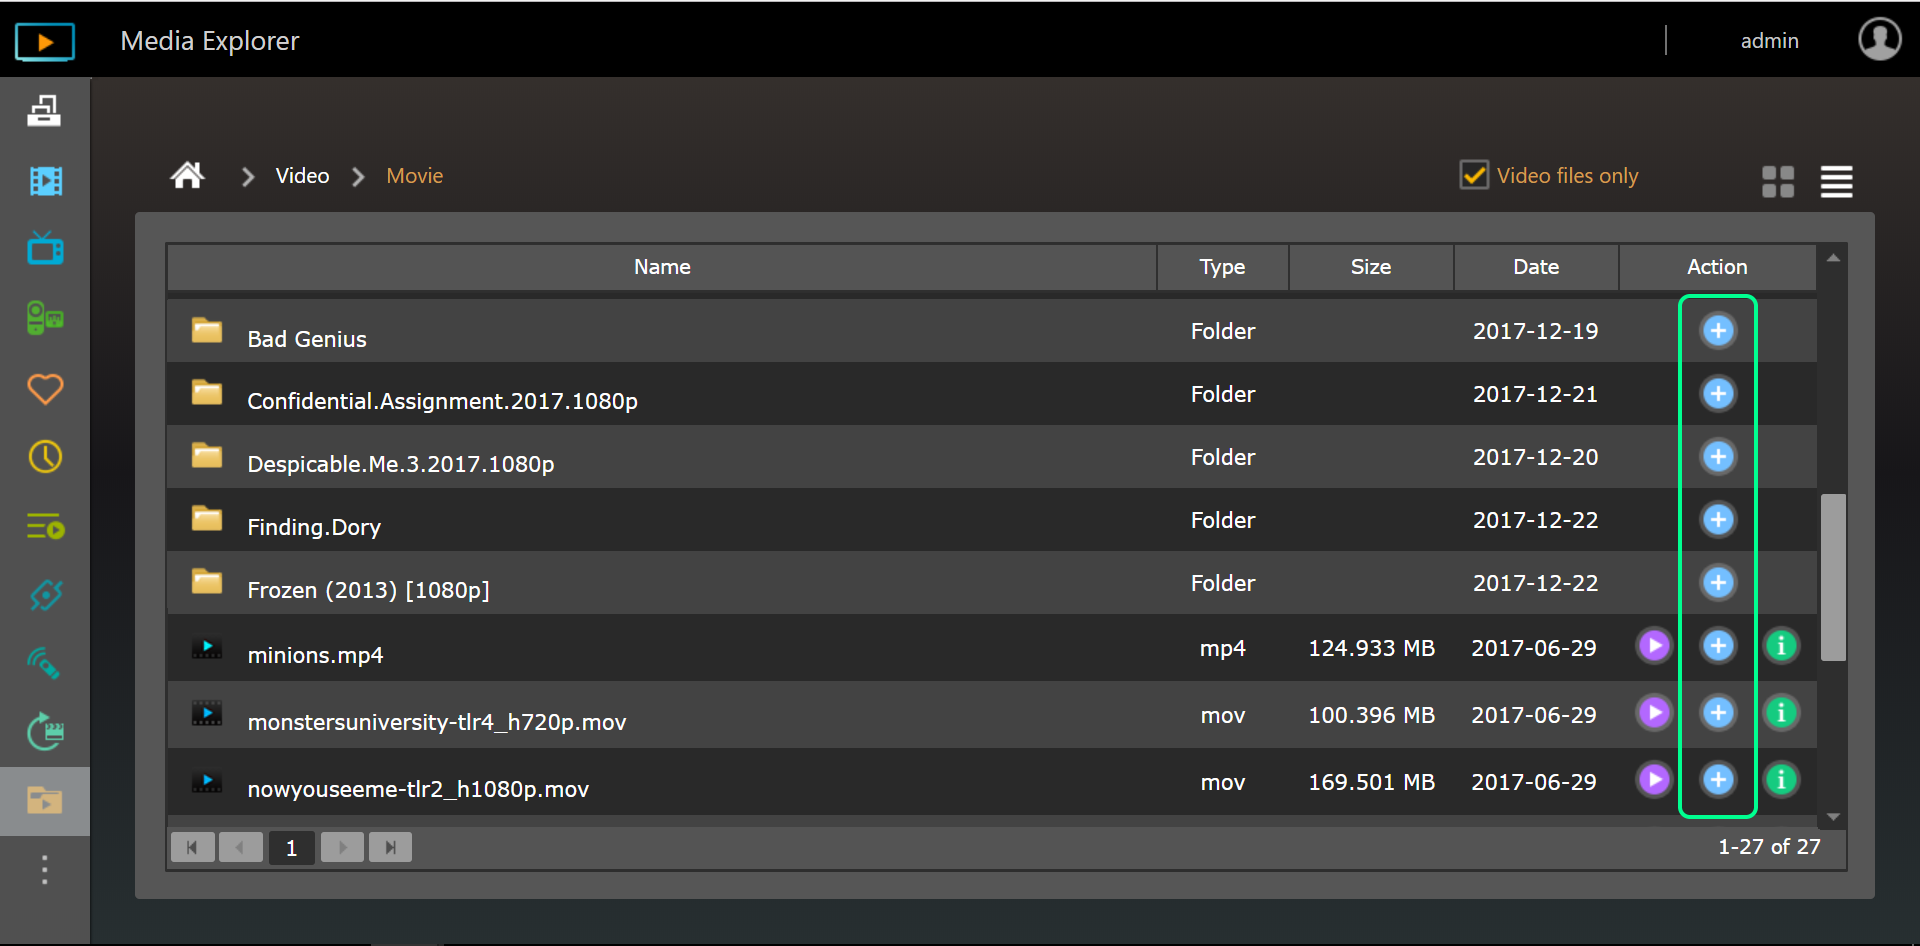Open the Confidential.Assignment.2017.1080p folder
1920x946 pixels.
pyautogui.click(x=442, y=401)
